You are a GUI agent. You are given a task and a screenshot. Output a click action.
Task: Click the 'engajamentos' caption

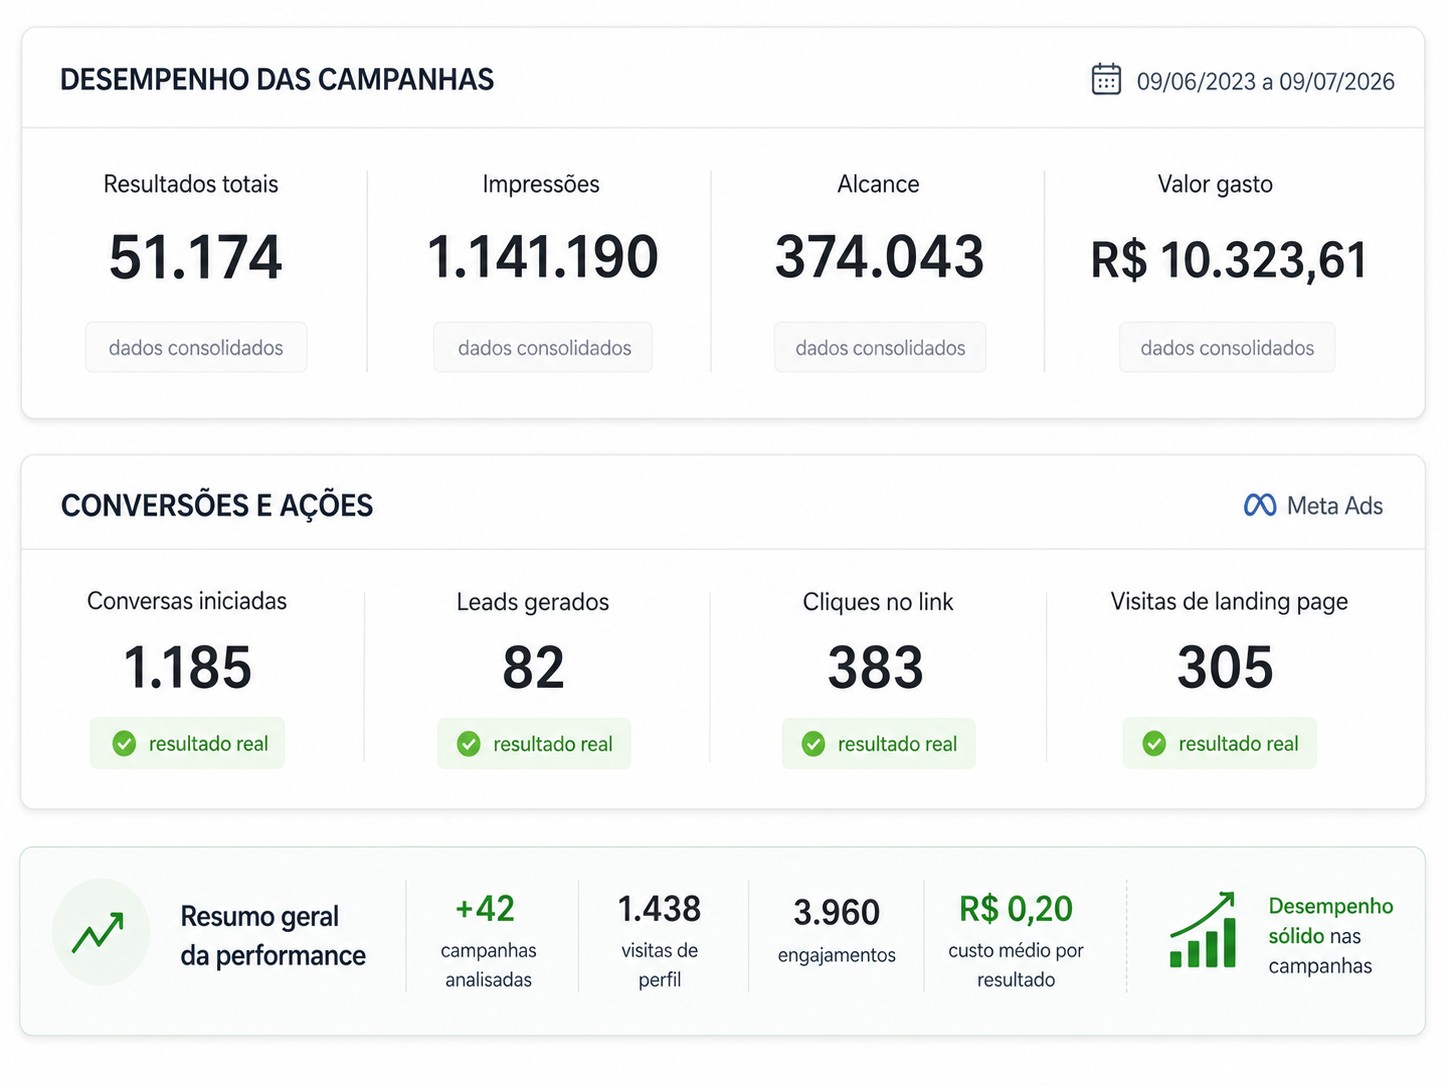point(837,955)
